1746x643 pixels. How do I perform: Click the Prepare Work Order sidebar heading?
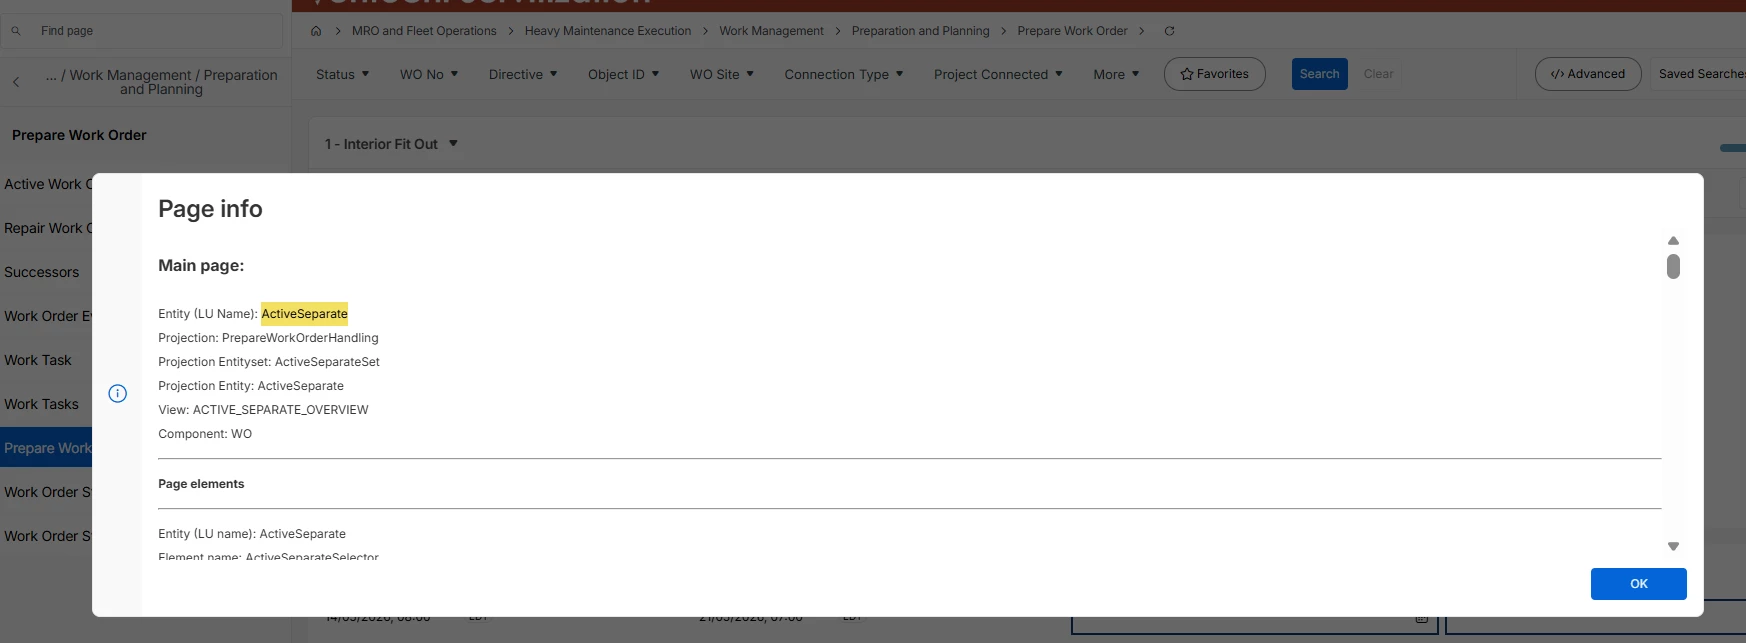79,135
